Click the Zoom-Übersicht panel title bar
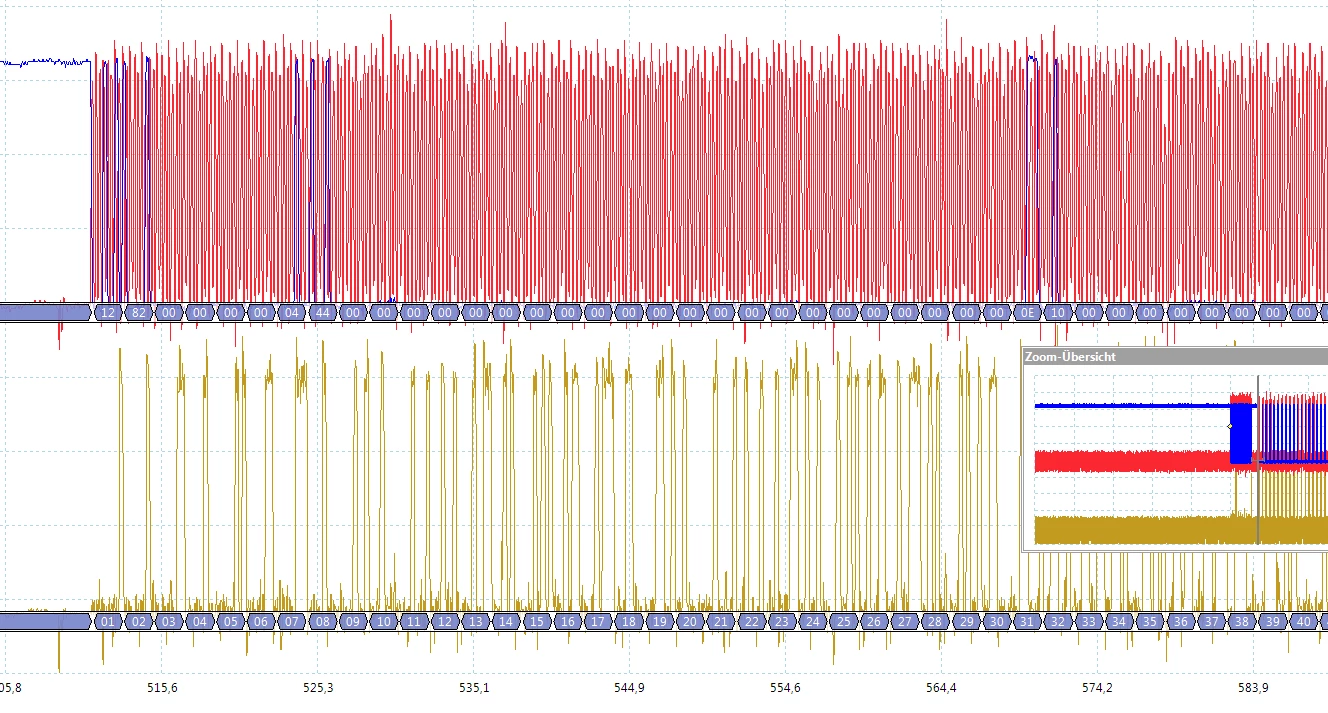 [1175, 356]
